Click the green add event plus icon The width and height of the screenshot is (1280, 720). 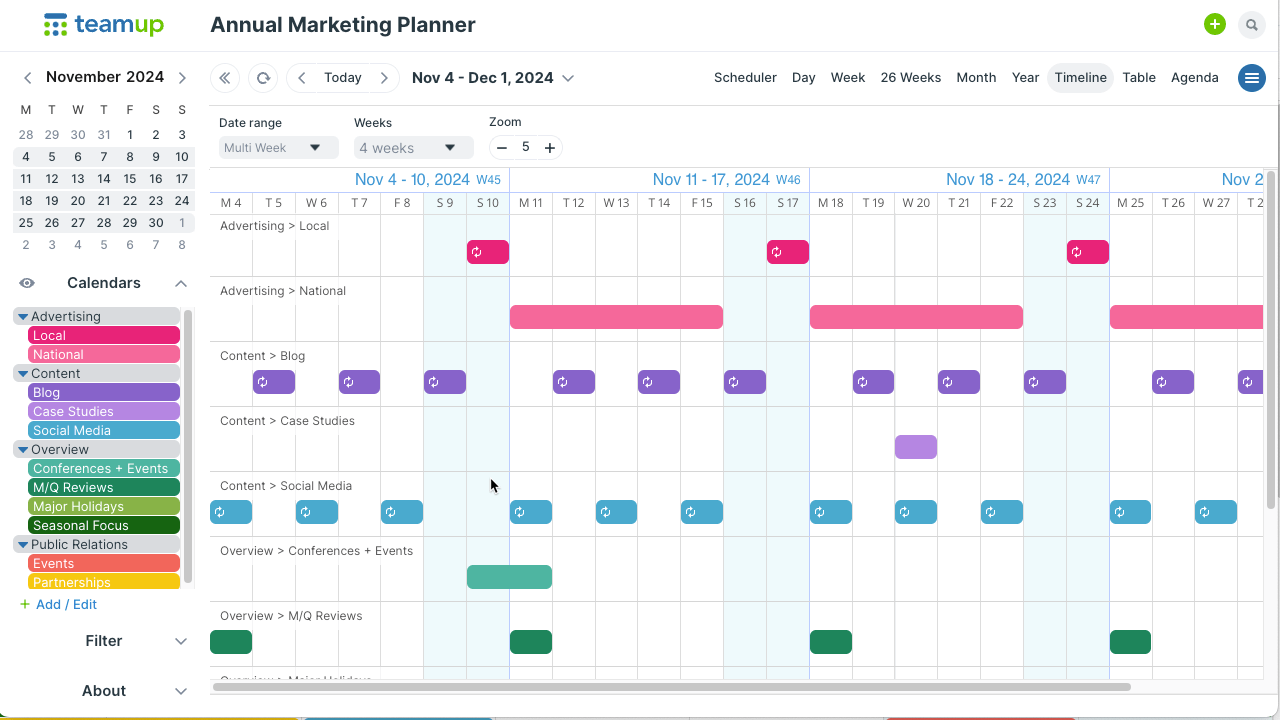pyautogui.click(x=1214, y=25)
